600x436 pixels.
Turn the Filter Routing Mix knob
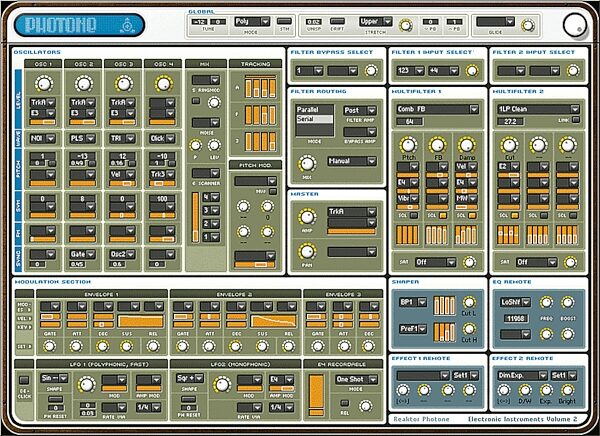pos(307,164)
